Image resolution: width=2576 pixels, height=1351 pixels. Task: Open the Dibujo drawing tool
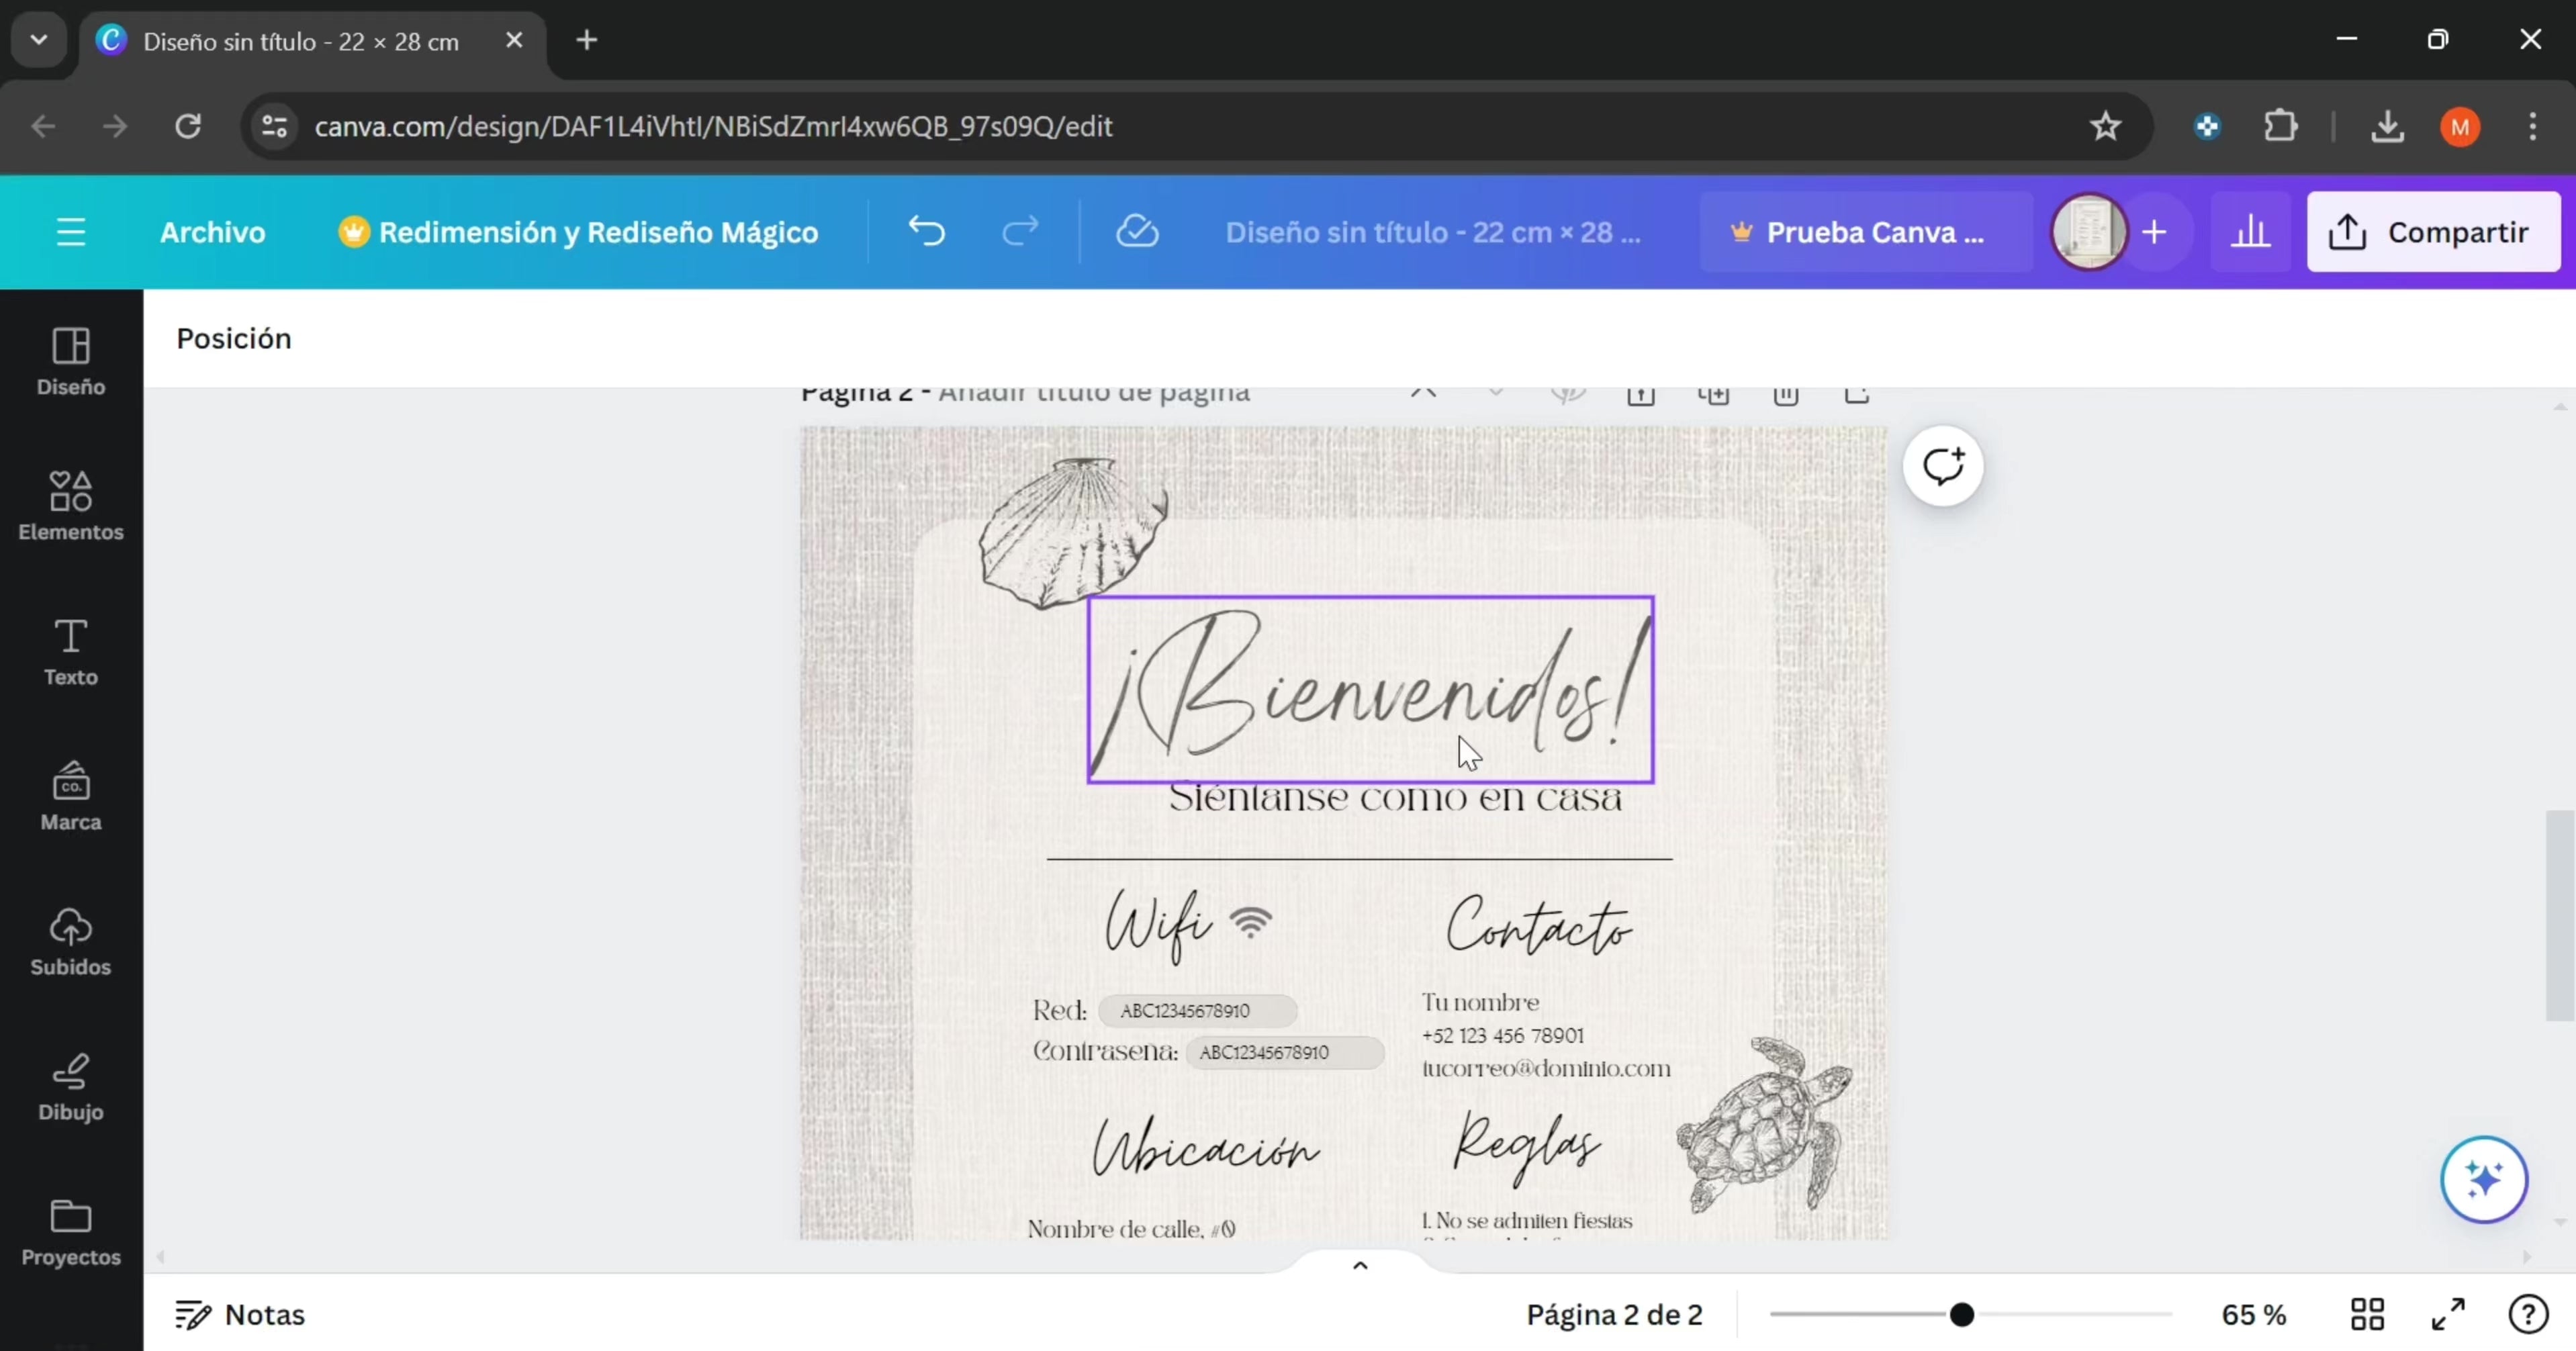point(70,1086)
